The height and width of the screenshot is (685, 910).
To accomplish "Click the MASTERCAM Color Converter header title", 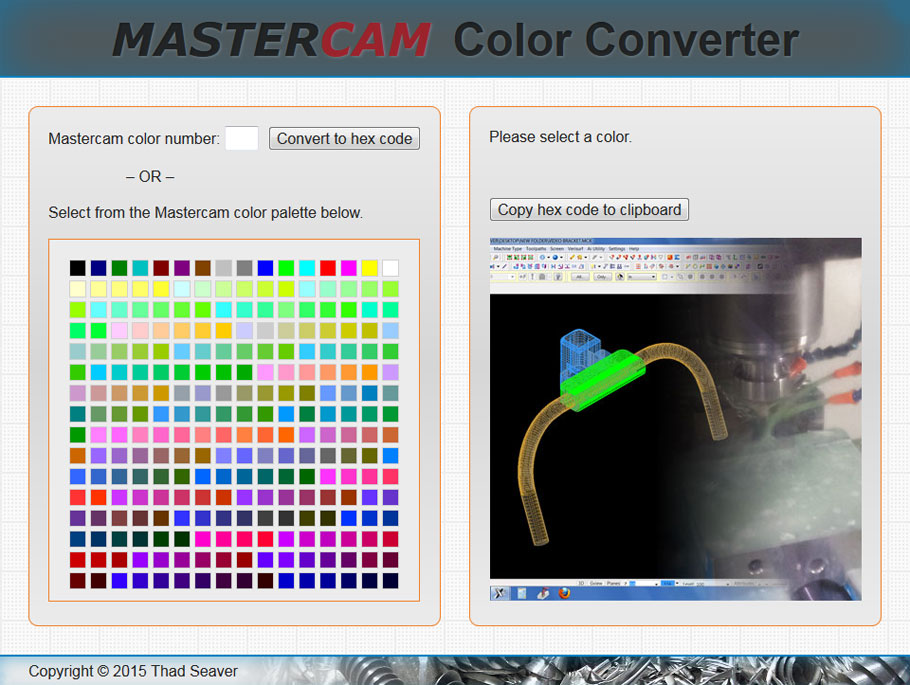I will [456, 39].
